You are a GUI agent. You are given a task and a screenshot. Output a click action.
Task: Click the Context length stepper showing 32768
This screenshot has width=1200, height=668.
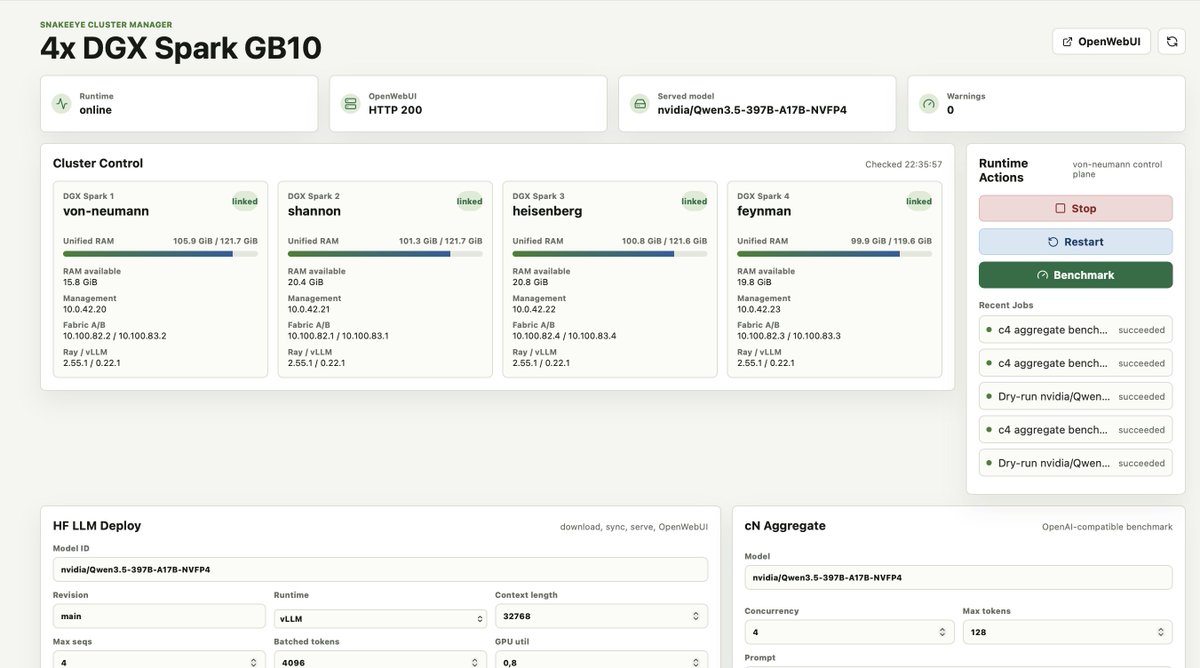coord(601,616)
